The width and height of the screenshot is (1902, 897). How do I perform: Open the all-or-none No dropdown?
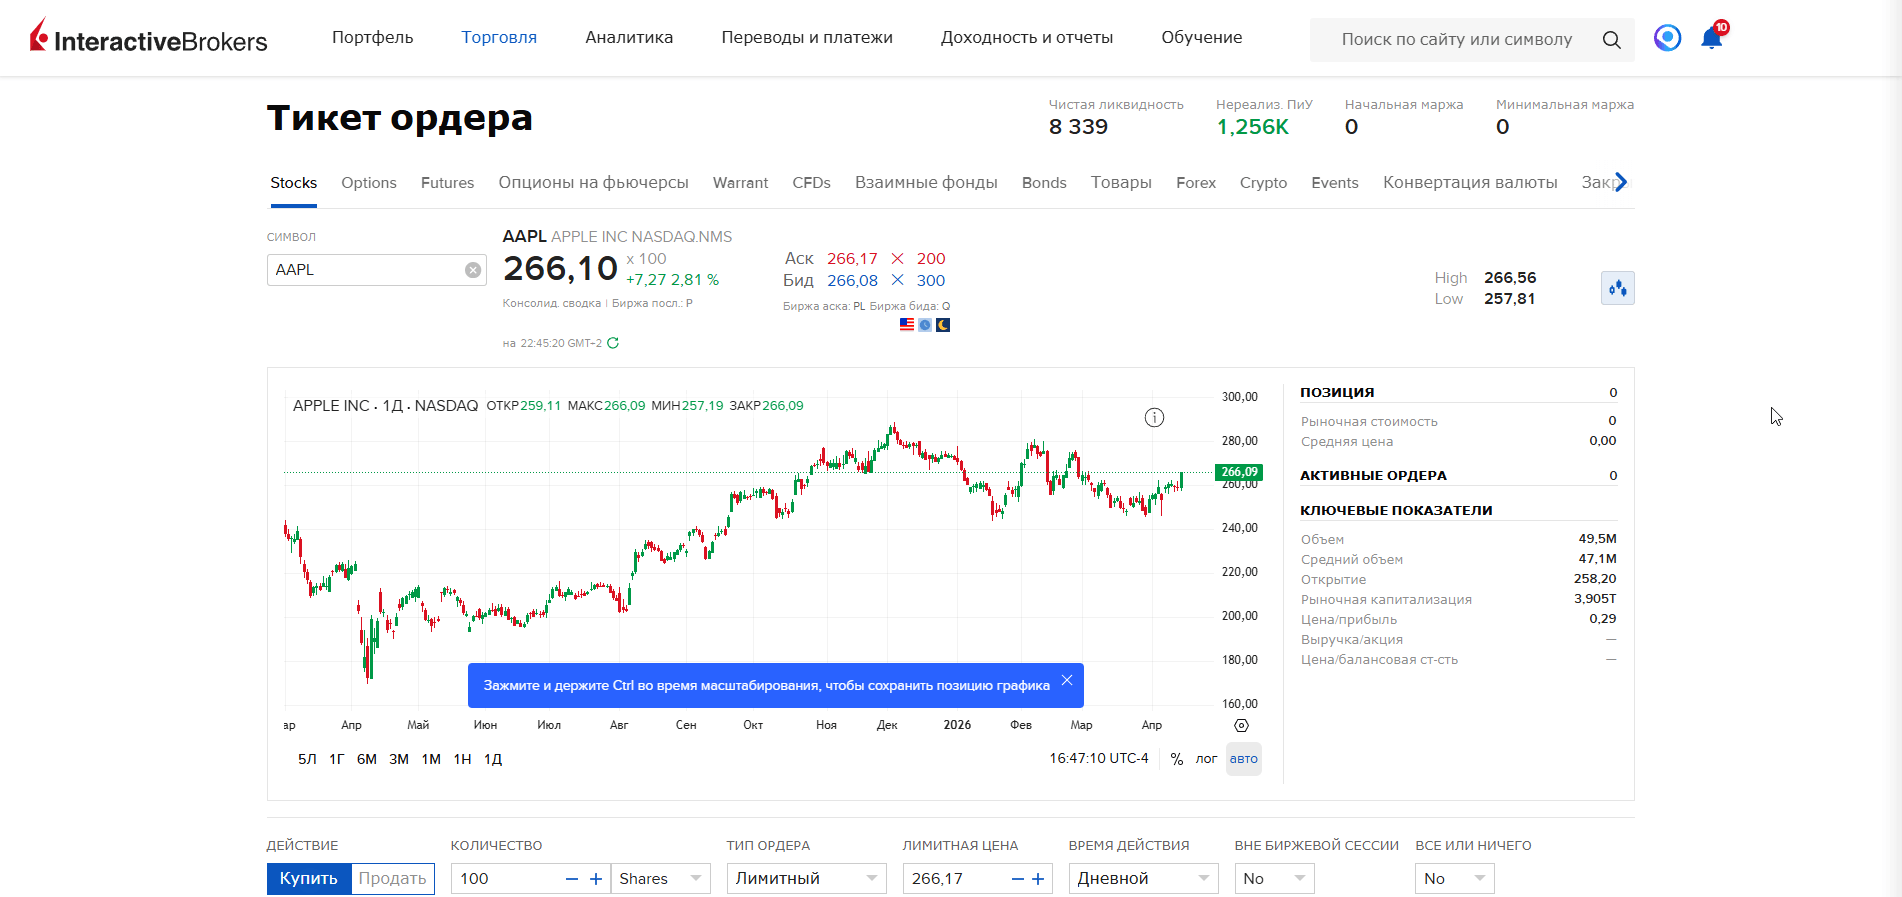tap(1455, 879)
